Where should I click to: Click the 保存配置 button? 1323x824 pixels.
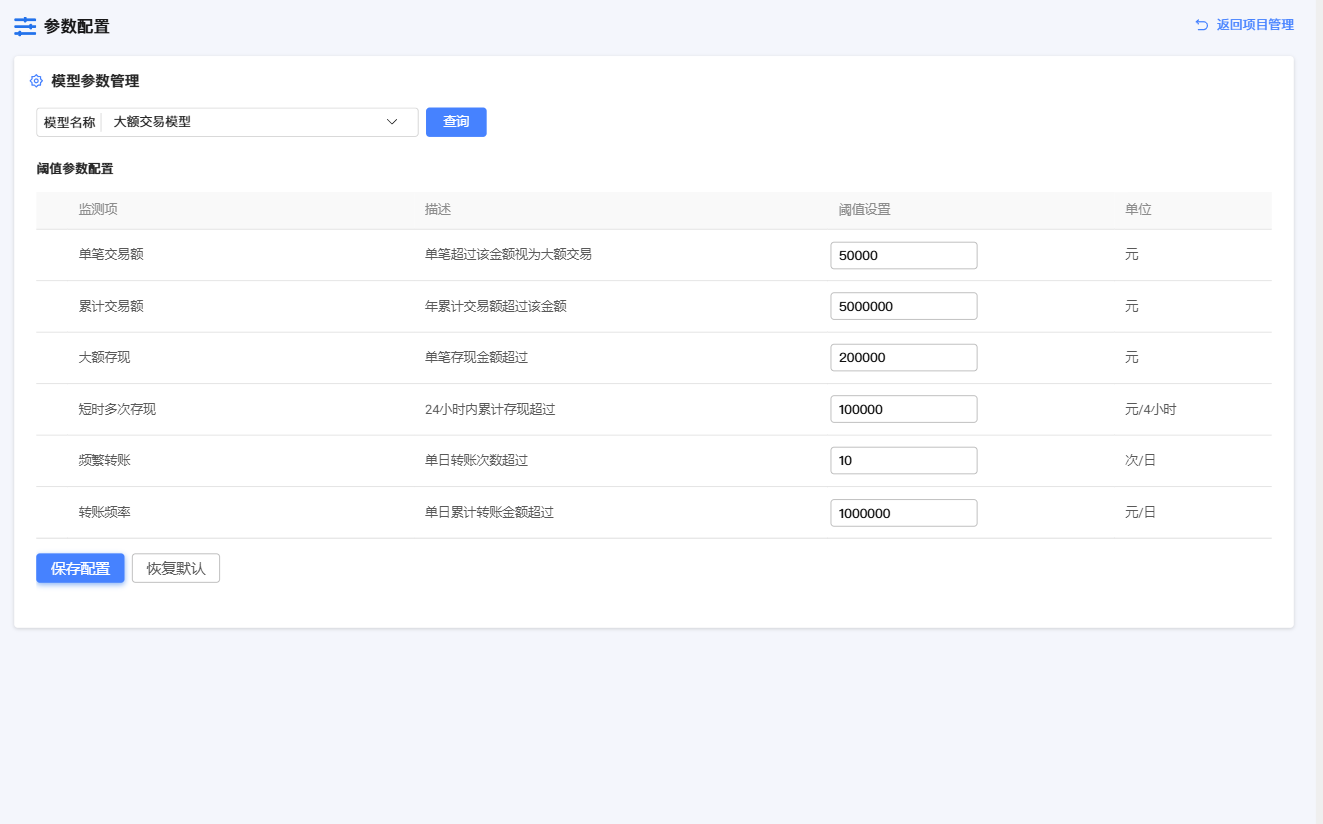[x=80, y=568]
